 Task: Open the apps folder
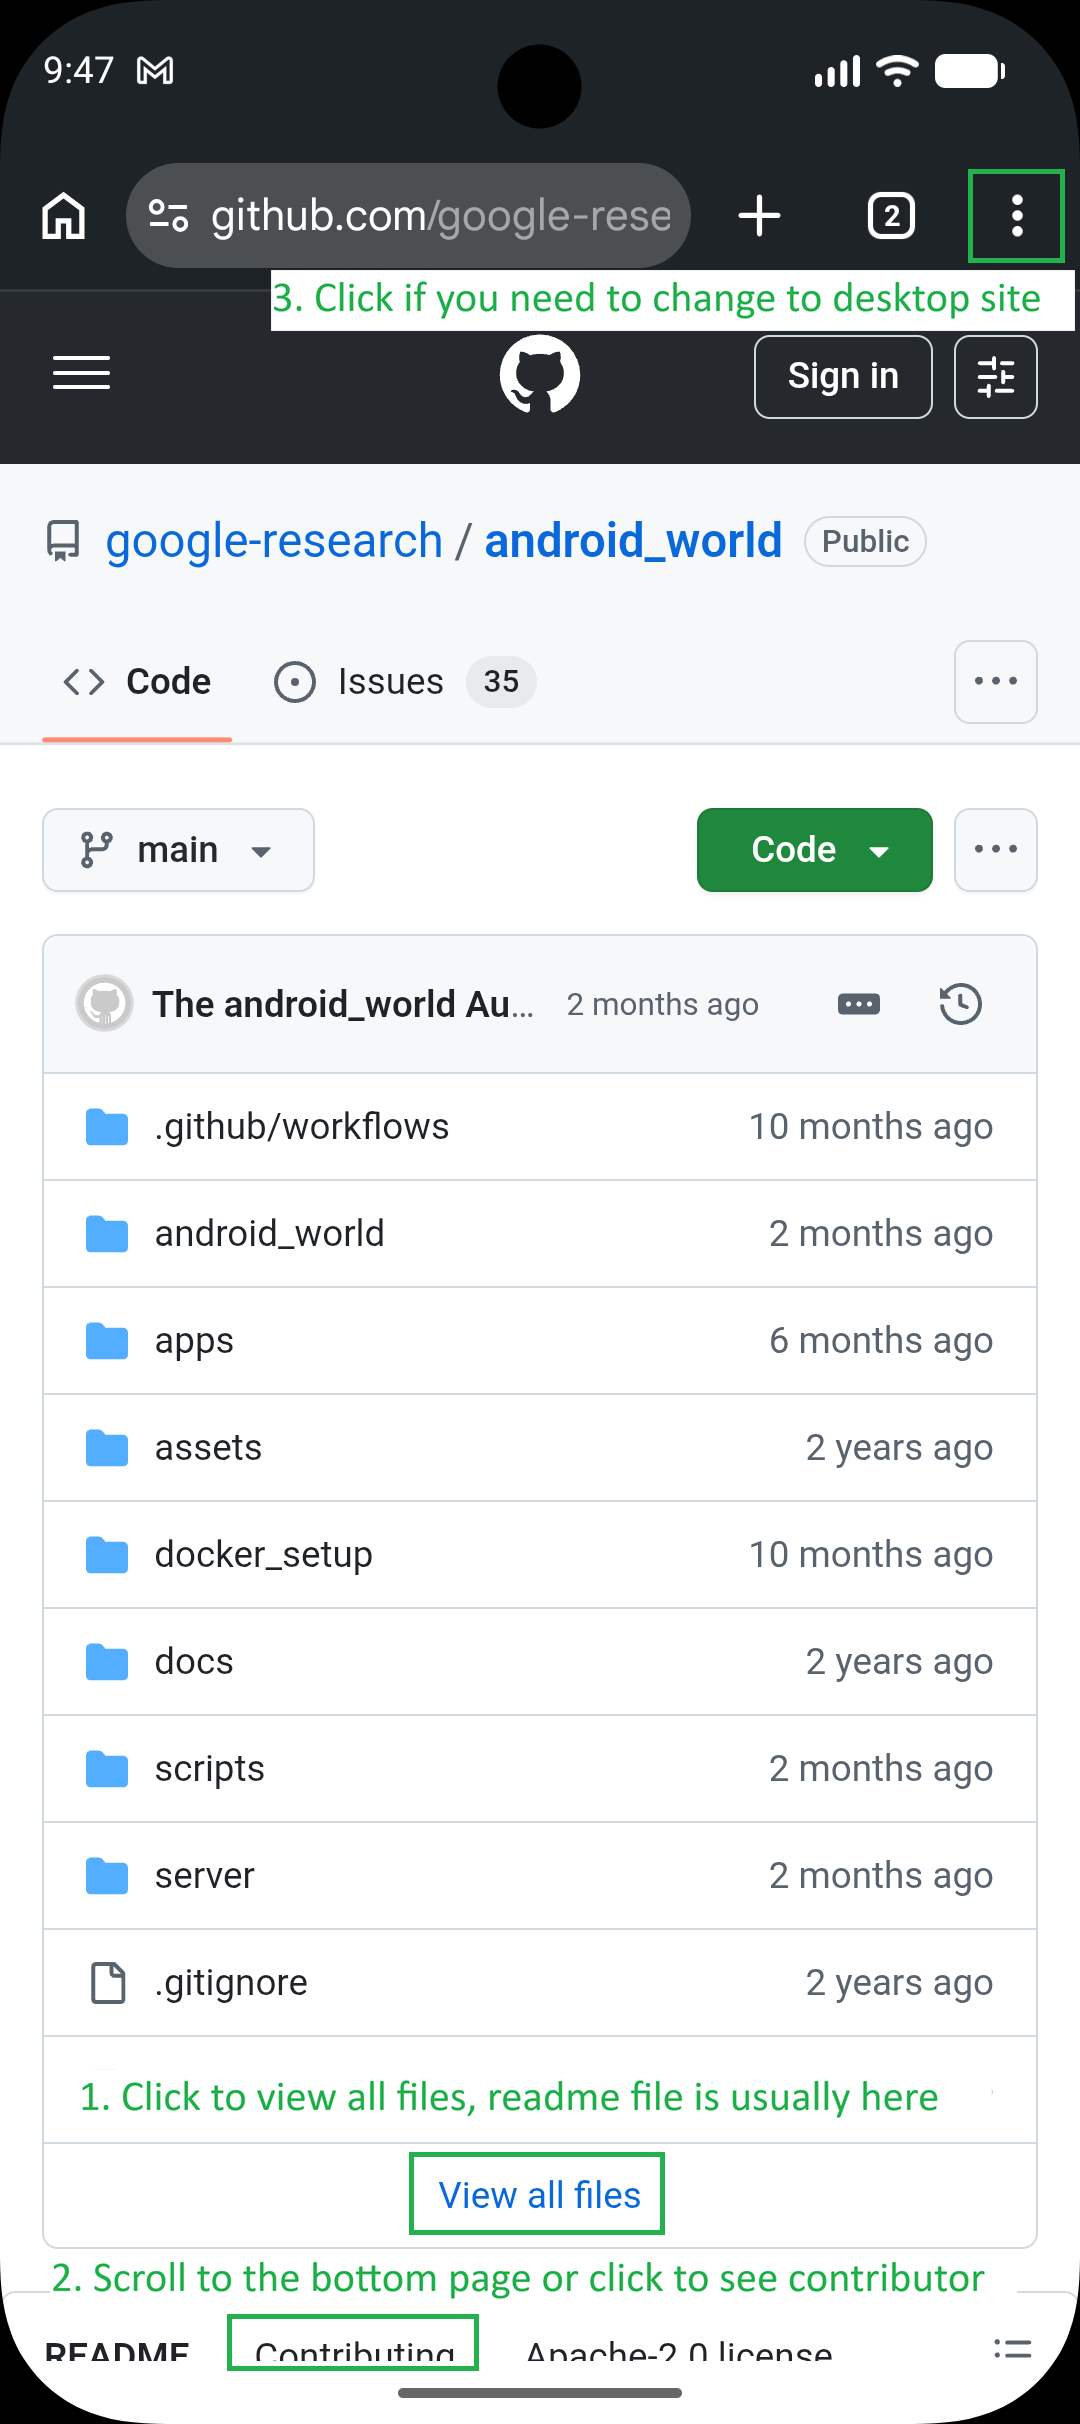(x=194, y=1341)
